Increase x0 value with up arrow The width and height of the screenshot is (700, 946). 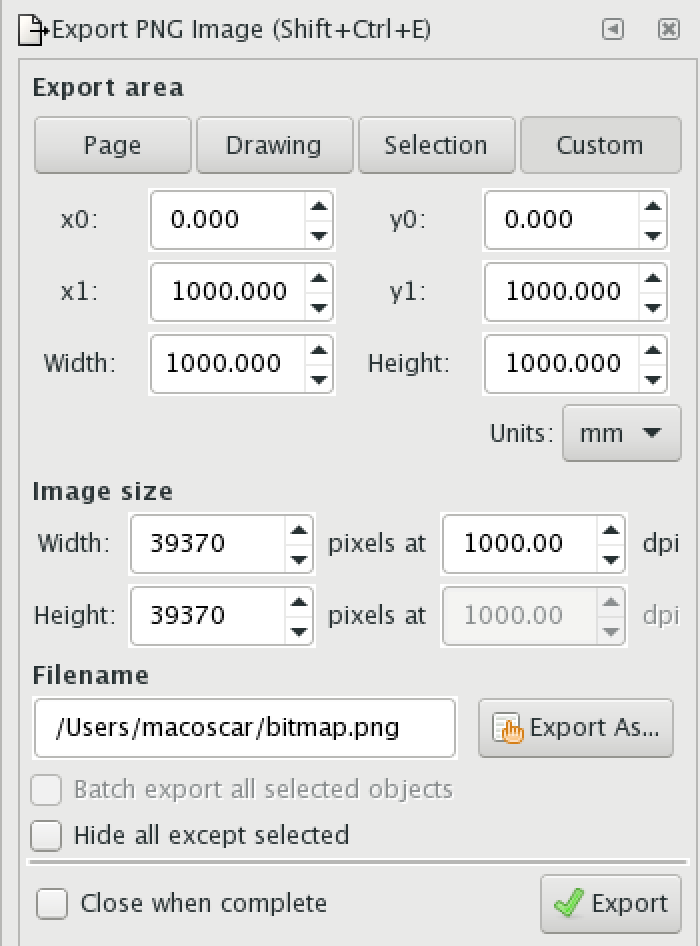point(319,208)
